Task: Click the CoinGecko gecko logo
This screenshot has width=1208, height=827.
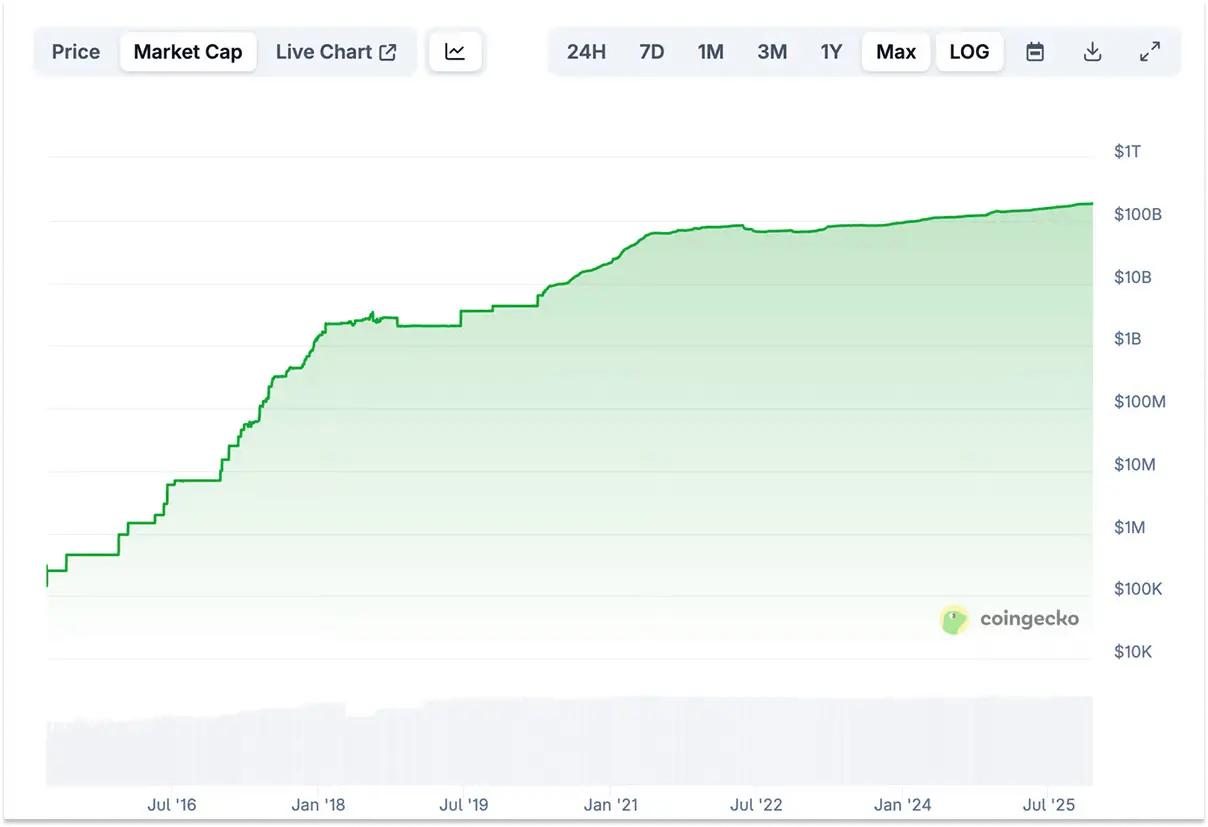Action: pyautogui.click(x=955, y=620)
